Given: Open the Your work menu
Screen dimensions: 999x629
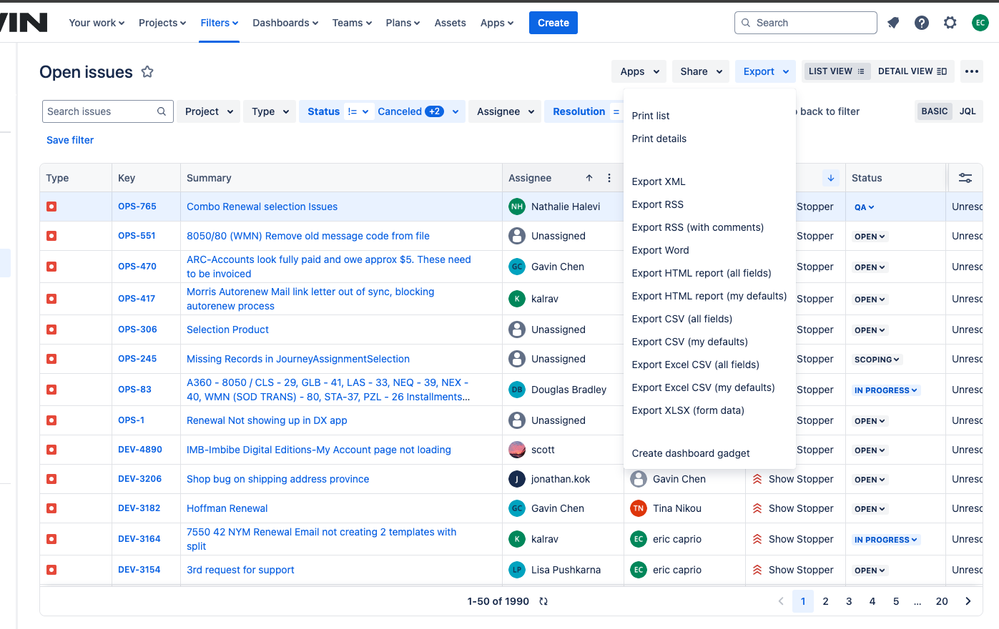Looking at the screenshot, I should [x=97, y=23].
